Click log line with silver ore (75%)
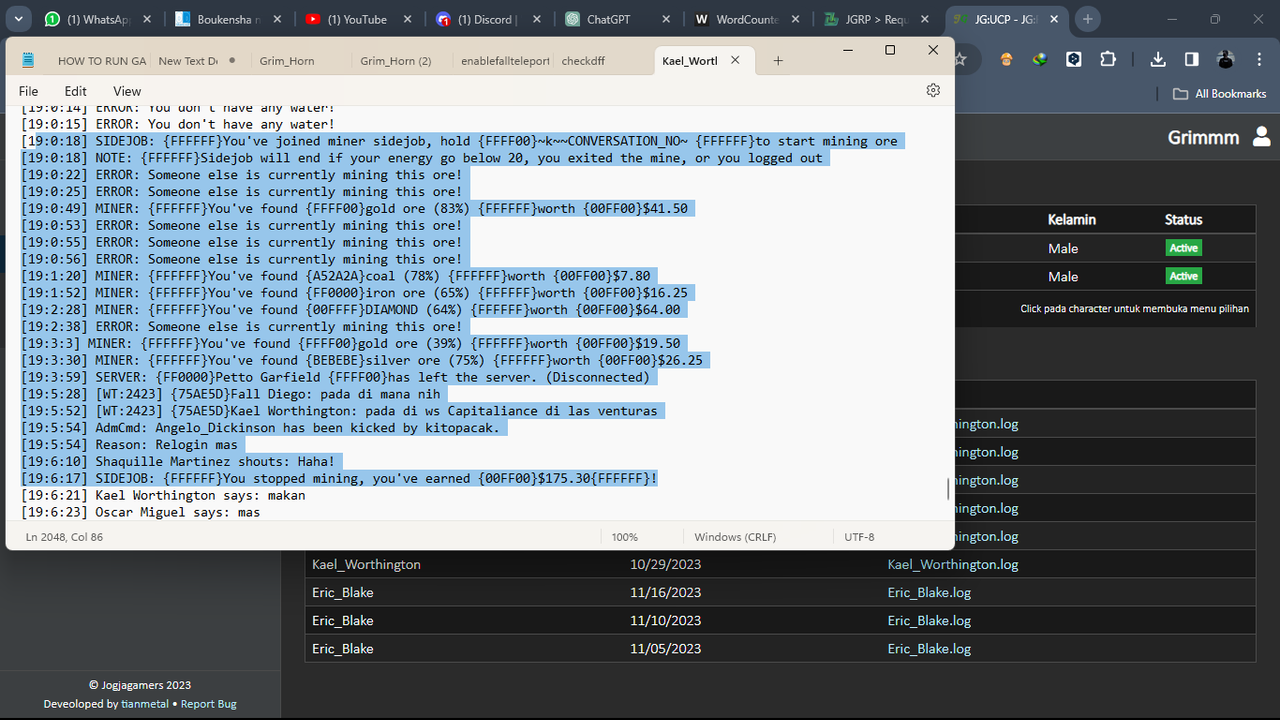1280x720 pixels. (361, 360)
